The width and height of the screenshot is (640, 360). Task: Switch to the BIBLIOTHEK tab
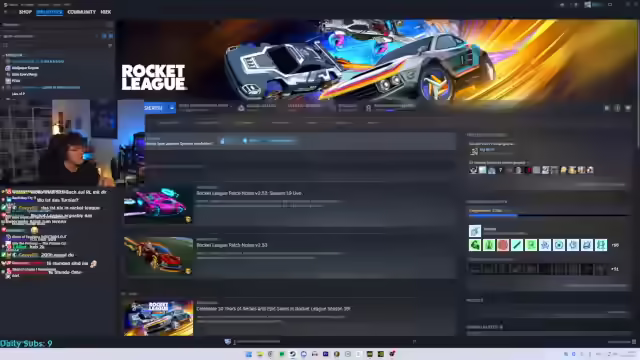point(49,12)
